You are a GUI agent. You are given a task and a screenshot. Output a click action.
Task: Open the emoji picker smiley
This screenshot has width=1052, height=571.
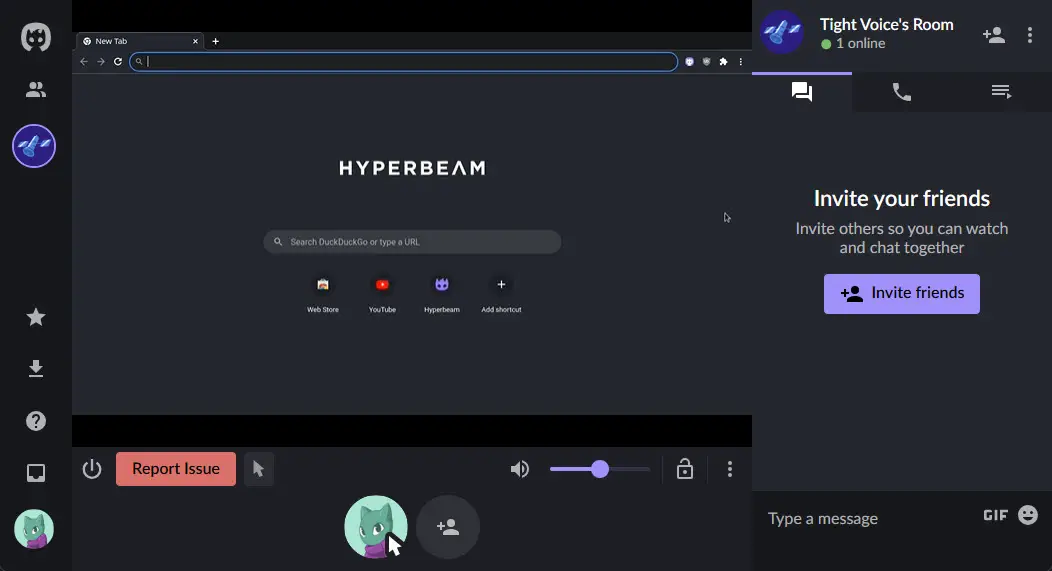click(1028, 515)
